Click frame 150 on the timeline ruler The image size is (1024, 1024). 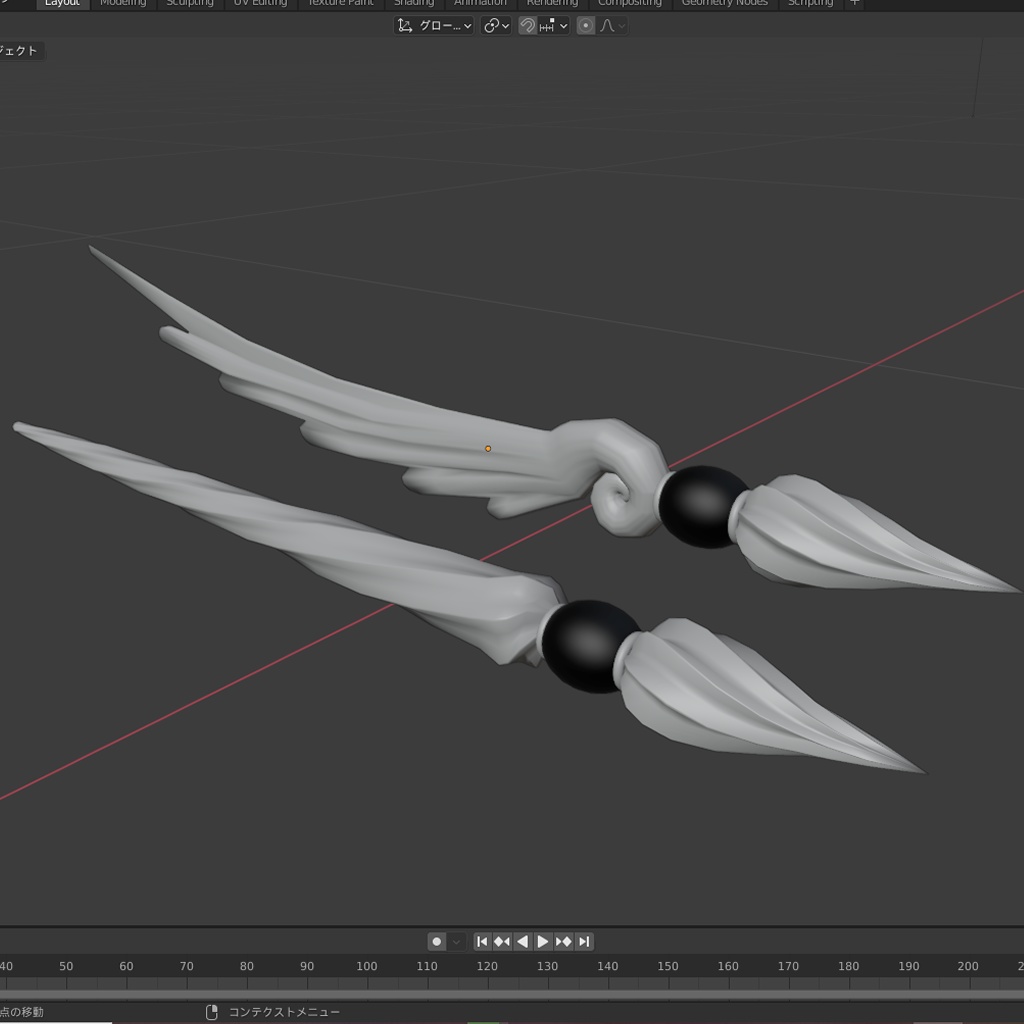(x=667, y=966)
